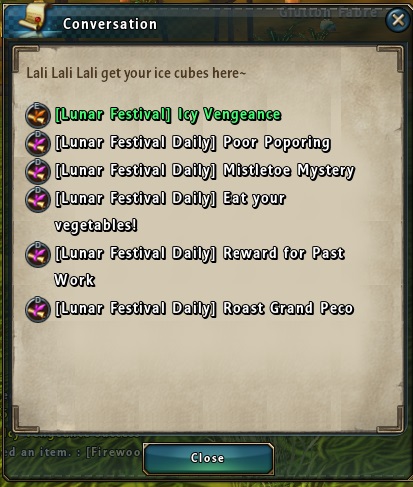The width and height of the screenshot is (413, 487).
Task: Click the Reward for Past Work quest icon
Action: point(38,255)
